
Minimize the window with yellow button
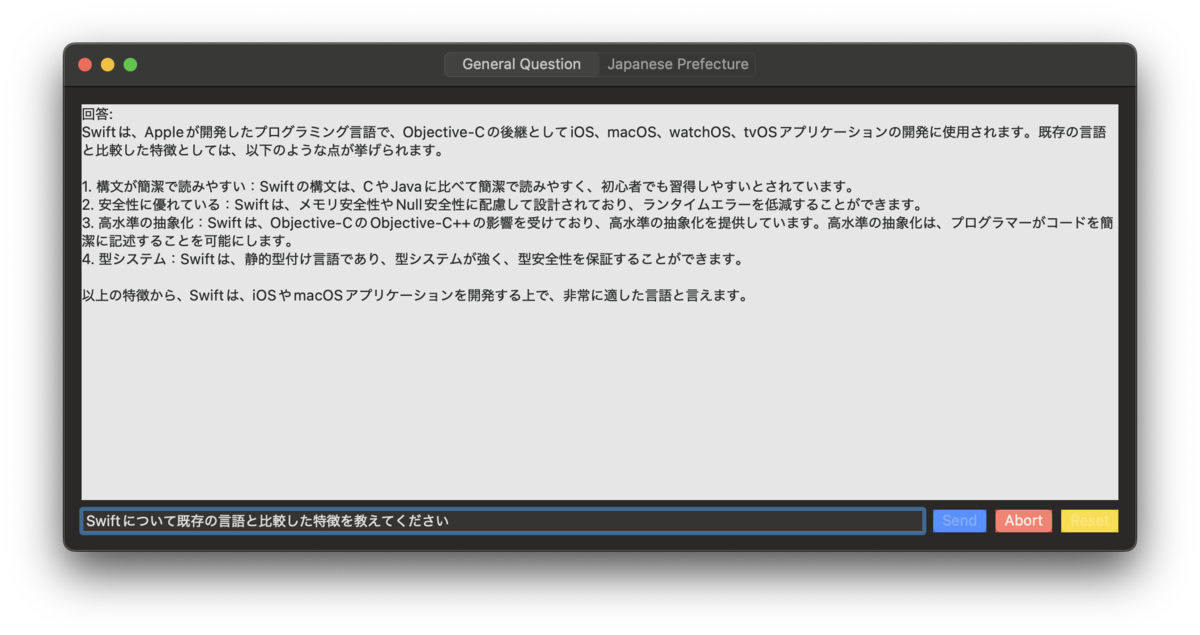click(108, 65)
